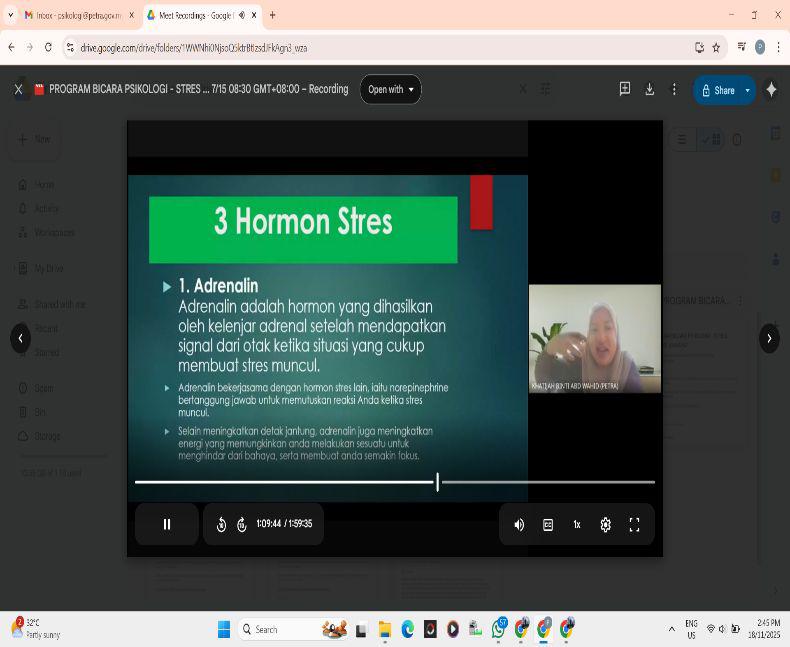Enter fullscreen video mode
This screenshot has height=647, width=790.
coord(634,524)
